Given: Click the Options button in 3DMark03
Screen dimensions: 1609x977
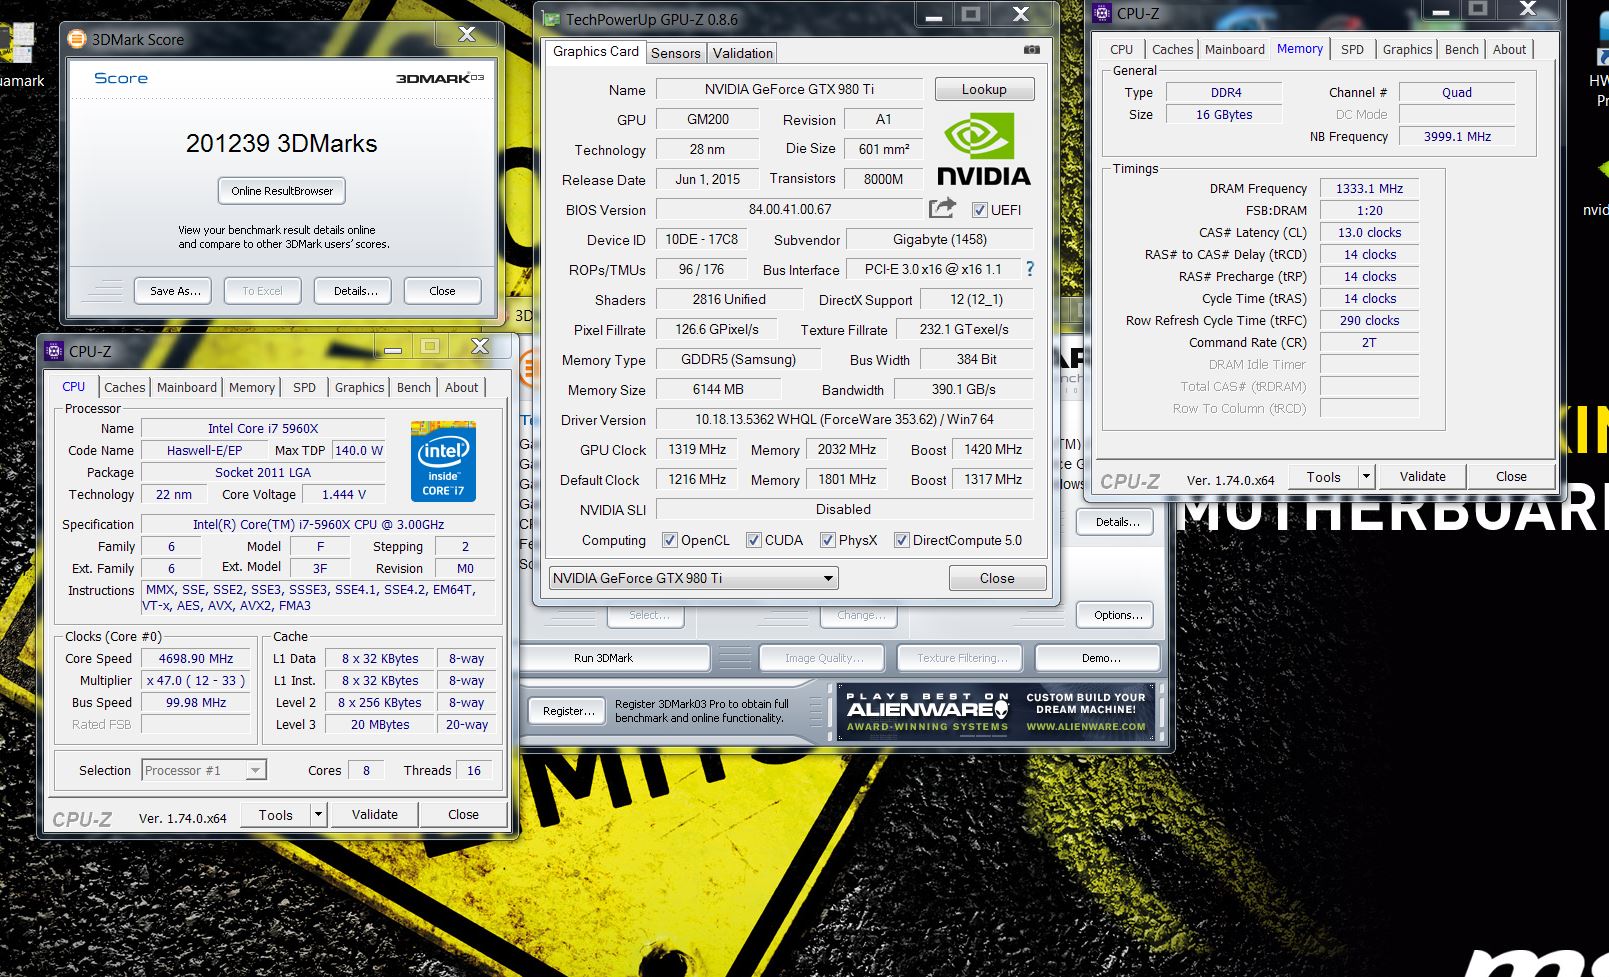Looking at the screenshot, I should [1117, 615].
